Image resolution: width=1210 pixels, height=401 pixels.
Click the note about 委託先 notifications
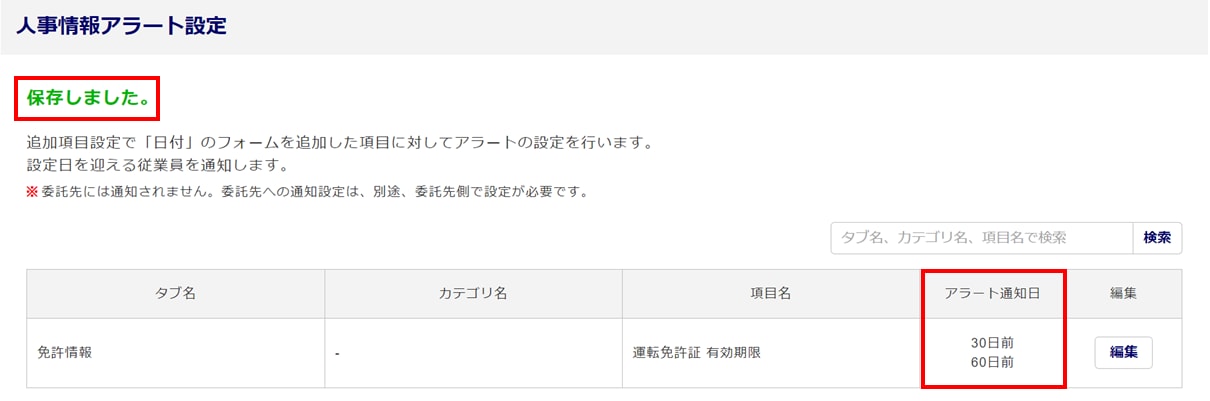[x=312, y=191]
